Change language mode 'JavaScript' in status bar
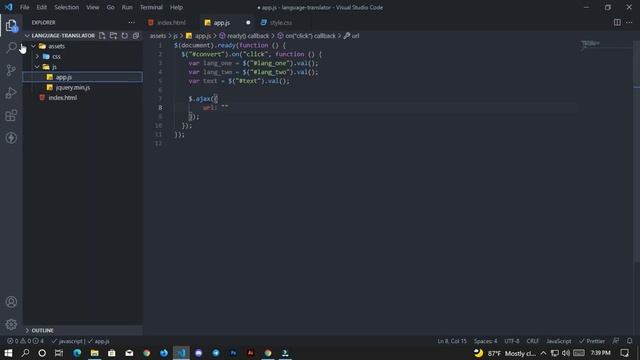 pyautogui.click(x=559, y=341)
